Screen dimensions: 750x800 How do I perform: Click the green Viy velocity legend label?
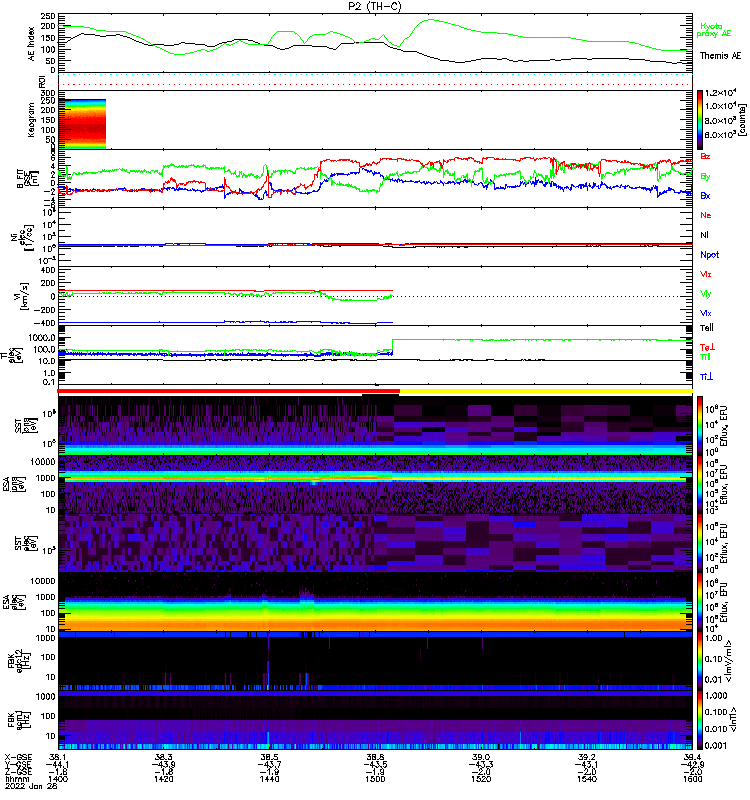tap(706, 293)
